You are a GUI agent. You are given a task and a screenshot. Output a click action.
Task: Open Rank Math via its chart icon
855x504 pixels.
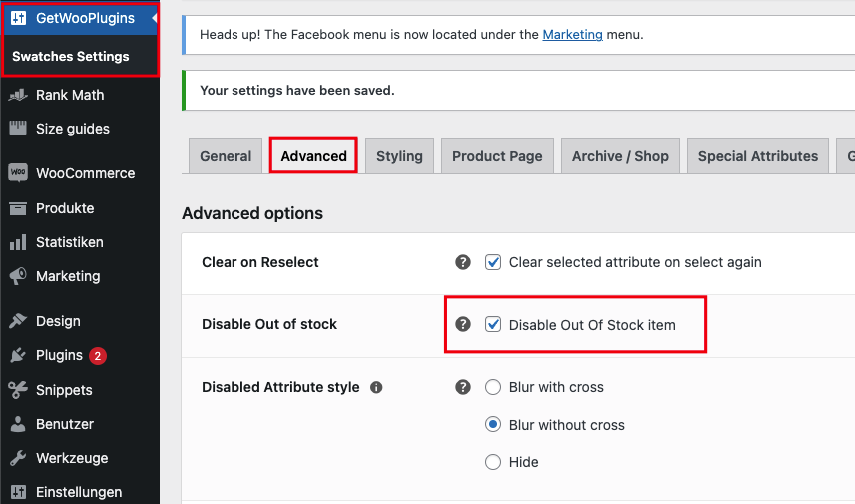18,95
